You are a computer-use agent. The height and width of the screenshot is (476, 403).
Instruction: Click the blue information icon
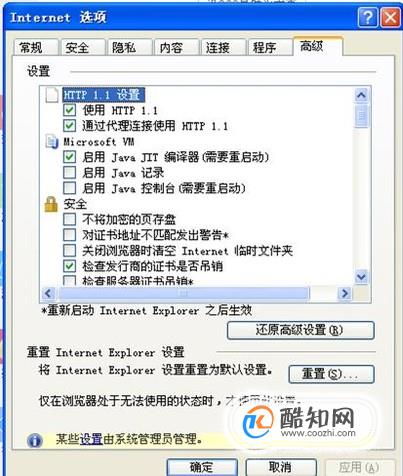[35, 440]
